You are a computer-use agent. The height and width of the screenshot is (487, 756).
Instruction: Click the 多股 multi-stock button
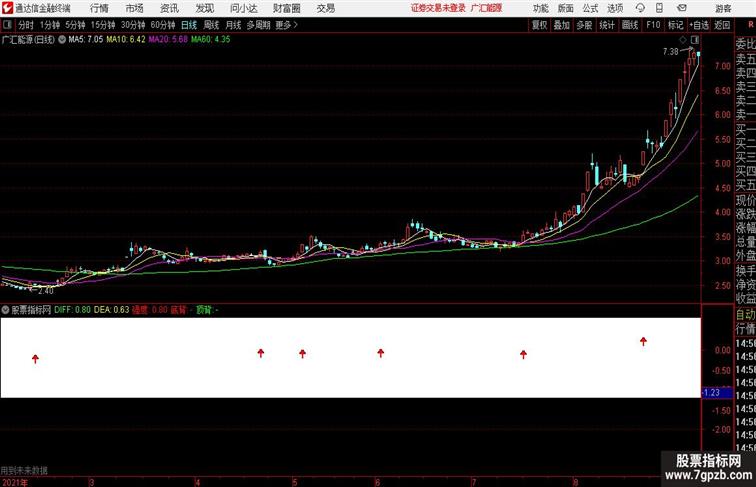[584, 25]
